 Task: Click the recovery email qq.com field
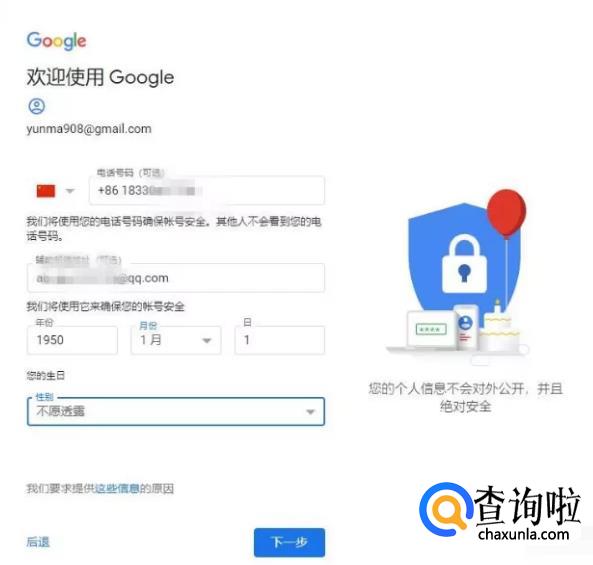point(176,278)
